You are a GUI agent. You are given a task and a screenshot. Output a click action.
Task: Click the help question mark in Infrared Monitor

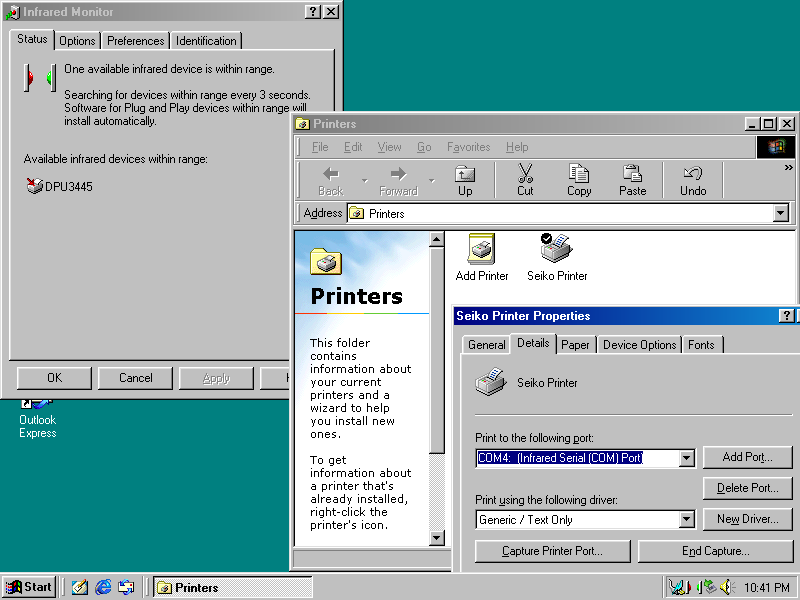[313, 12]
